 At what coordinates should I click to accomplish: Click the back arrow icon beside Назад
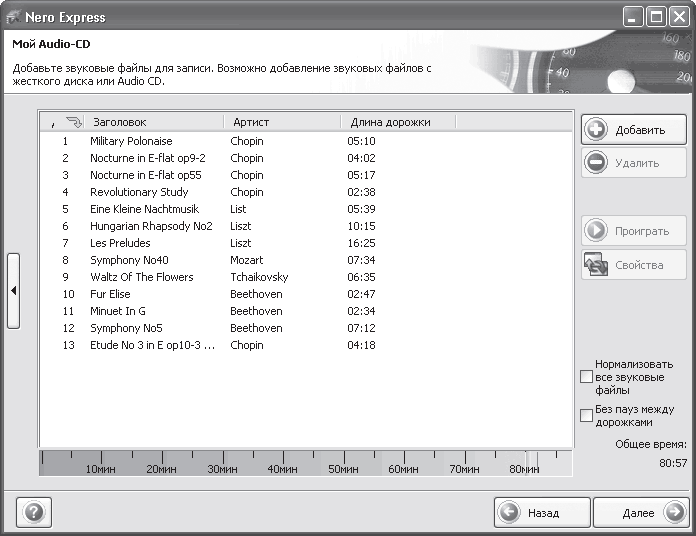[x=510, y=513]
